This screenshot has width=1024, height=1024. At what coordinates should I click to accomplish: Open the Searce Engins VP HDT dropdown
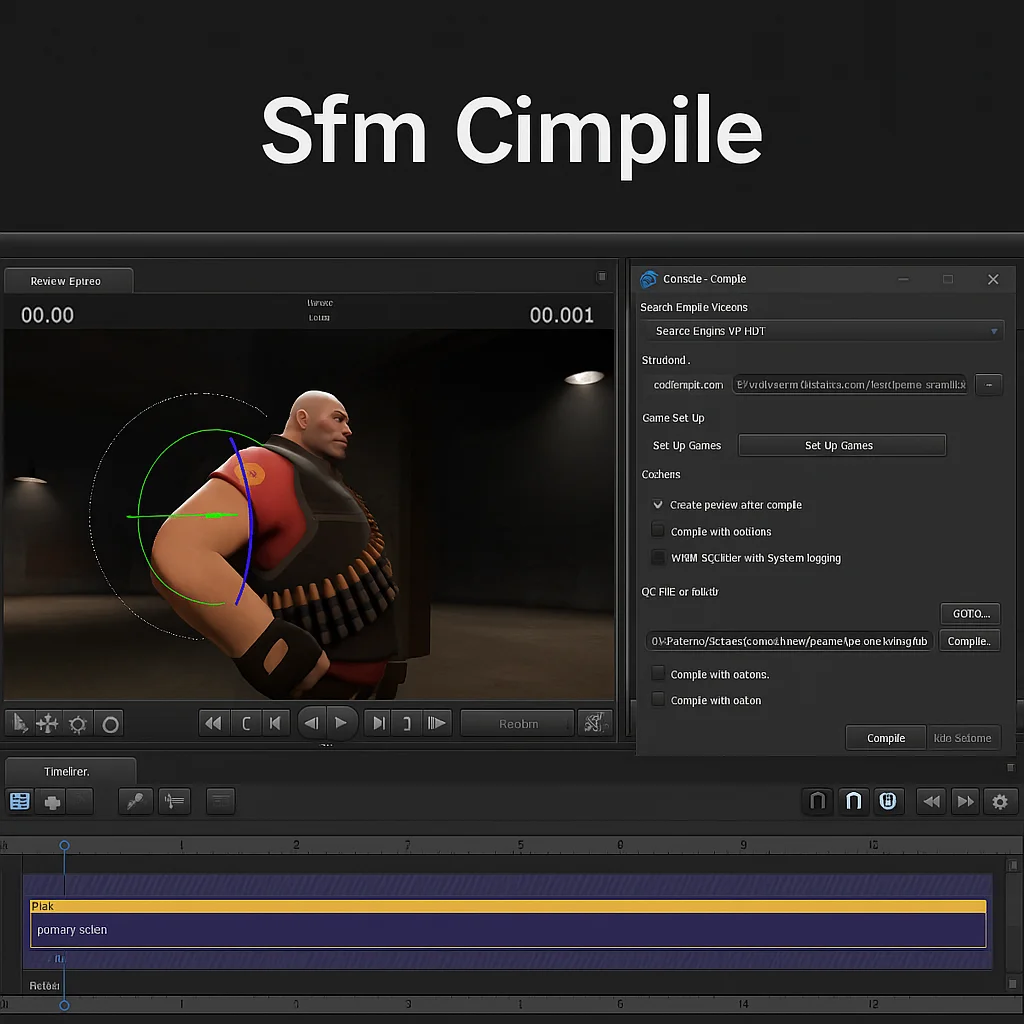pyautogui.click(x=822, y=331)
